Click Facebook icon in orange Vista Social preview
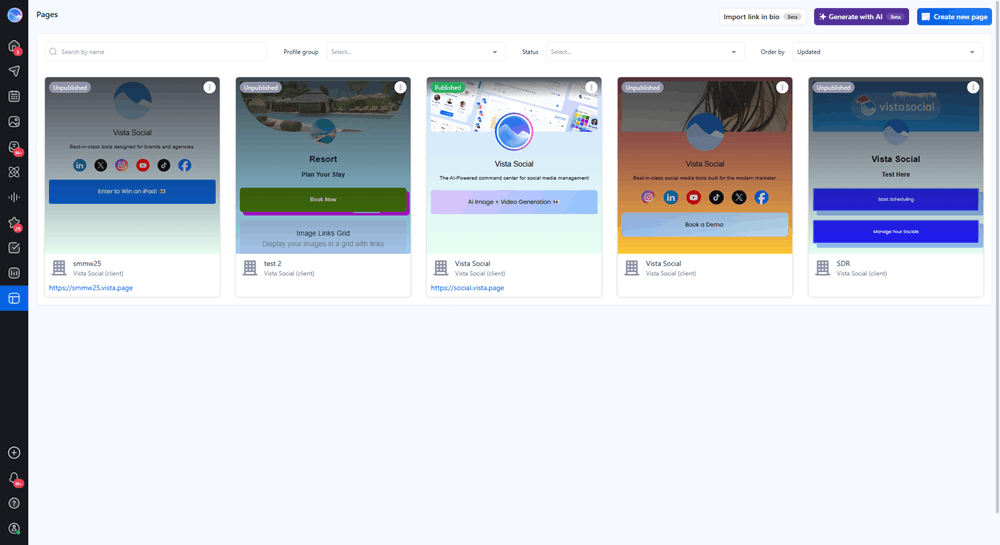 pyautogui.click(x=761, y=198)
